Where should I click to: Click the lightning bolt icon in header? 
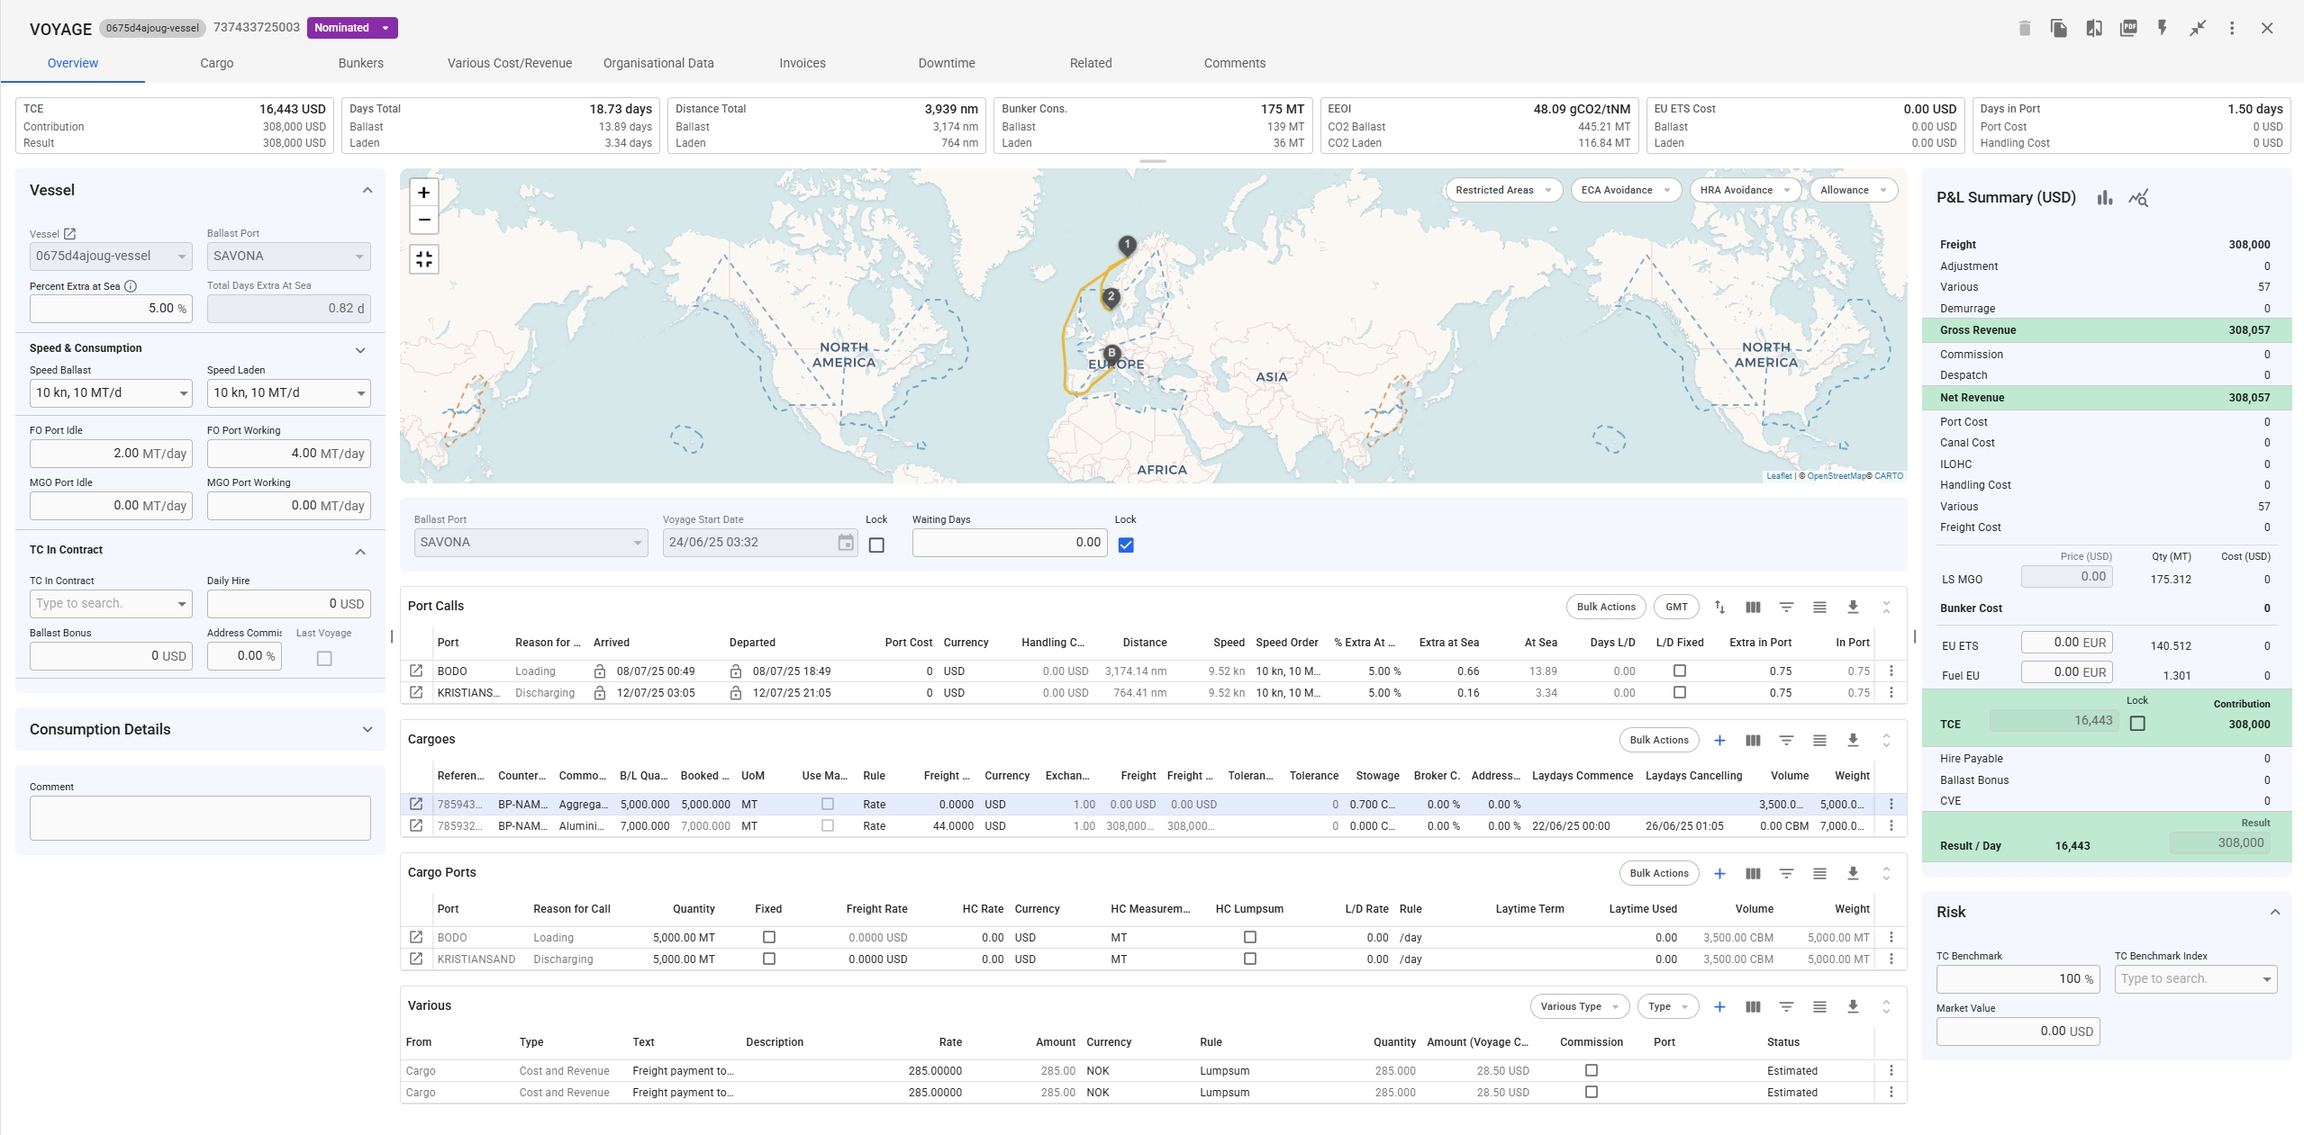(2162, 28)
